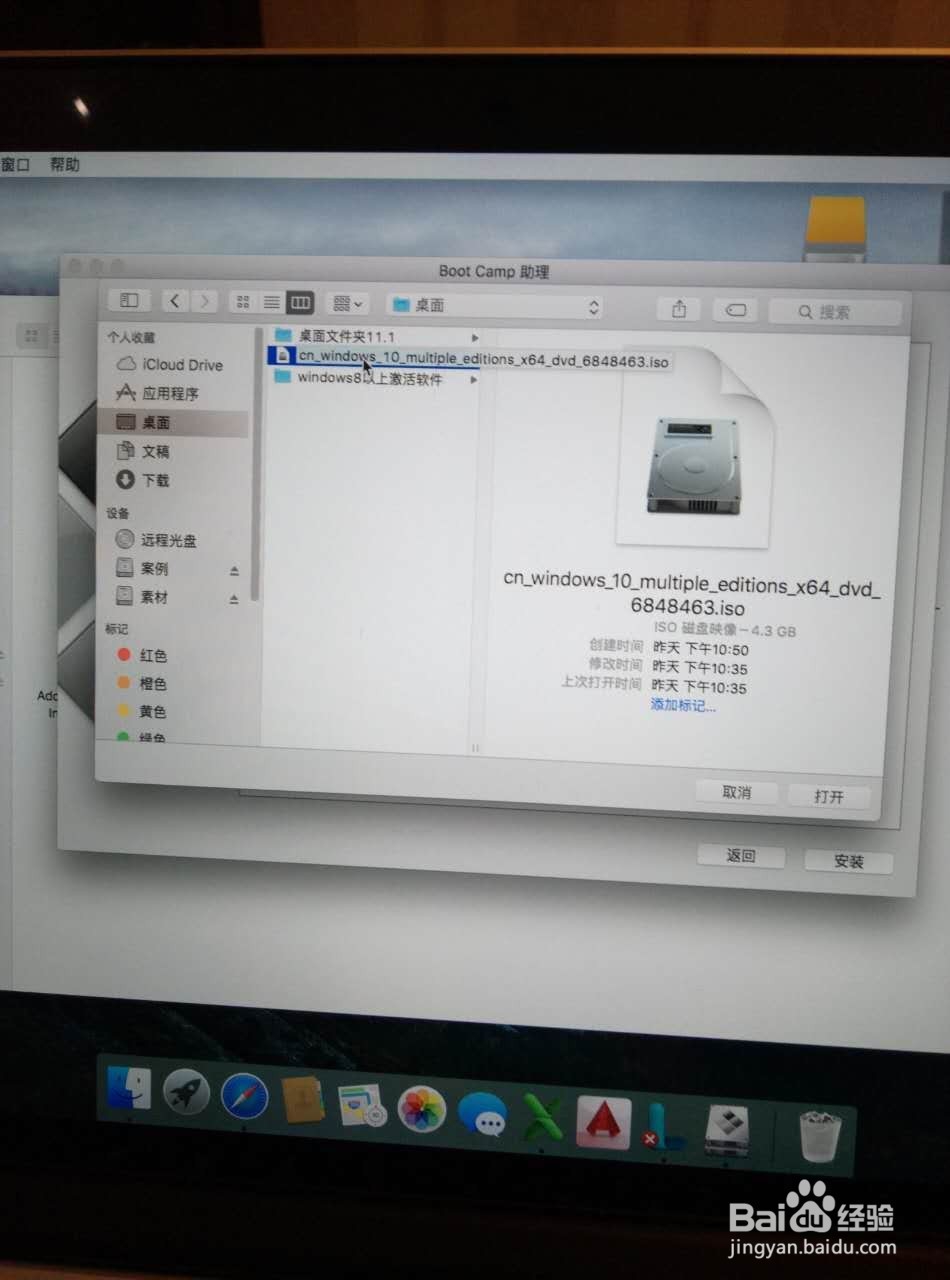
Task: Open the yellow external drive on the desktop
Action: [x=835, y=230]
